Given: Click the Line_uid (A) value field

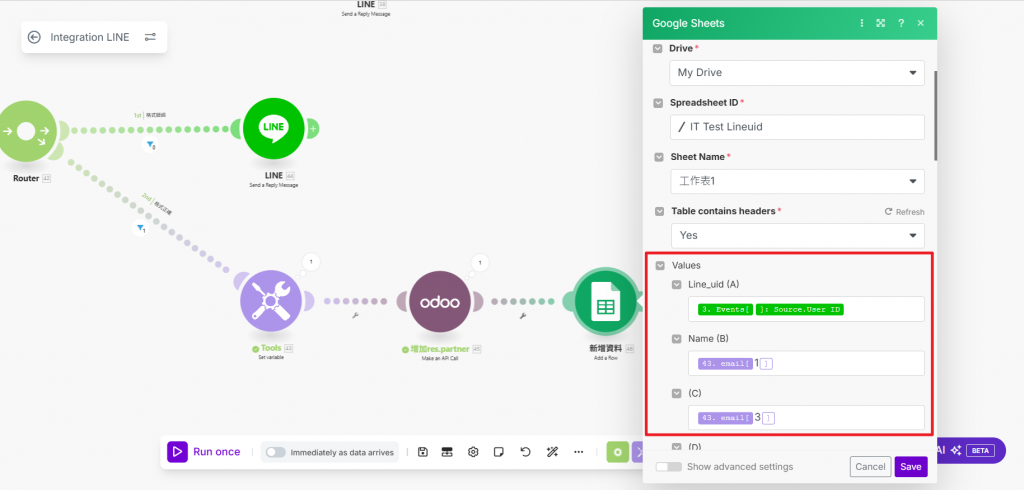Looking at the screenshot, I should [807, 309].
